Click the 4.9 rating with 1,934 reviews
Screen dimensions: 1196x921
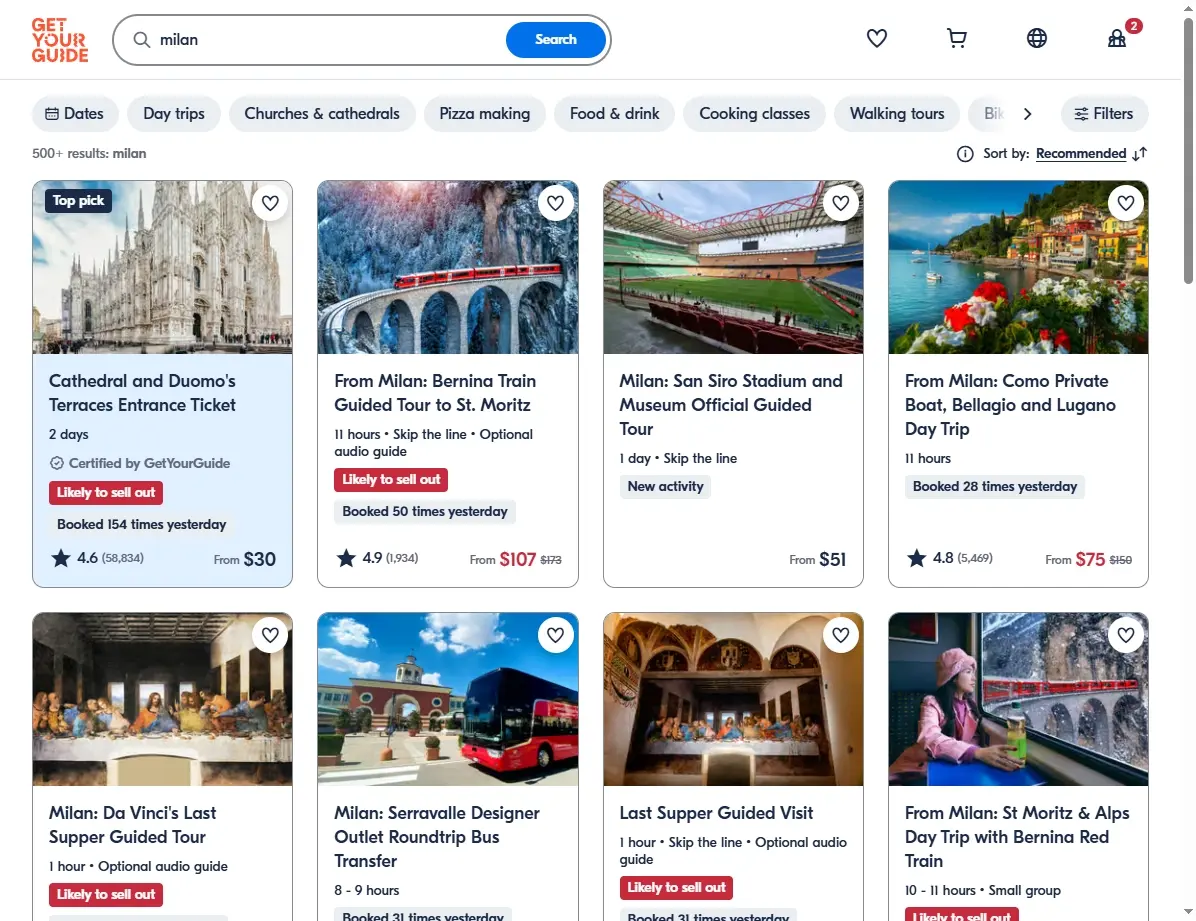[x=378, y=558]
